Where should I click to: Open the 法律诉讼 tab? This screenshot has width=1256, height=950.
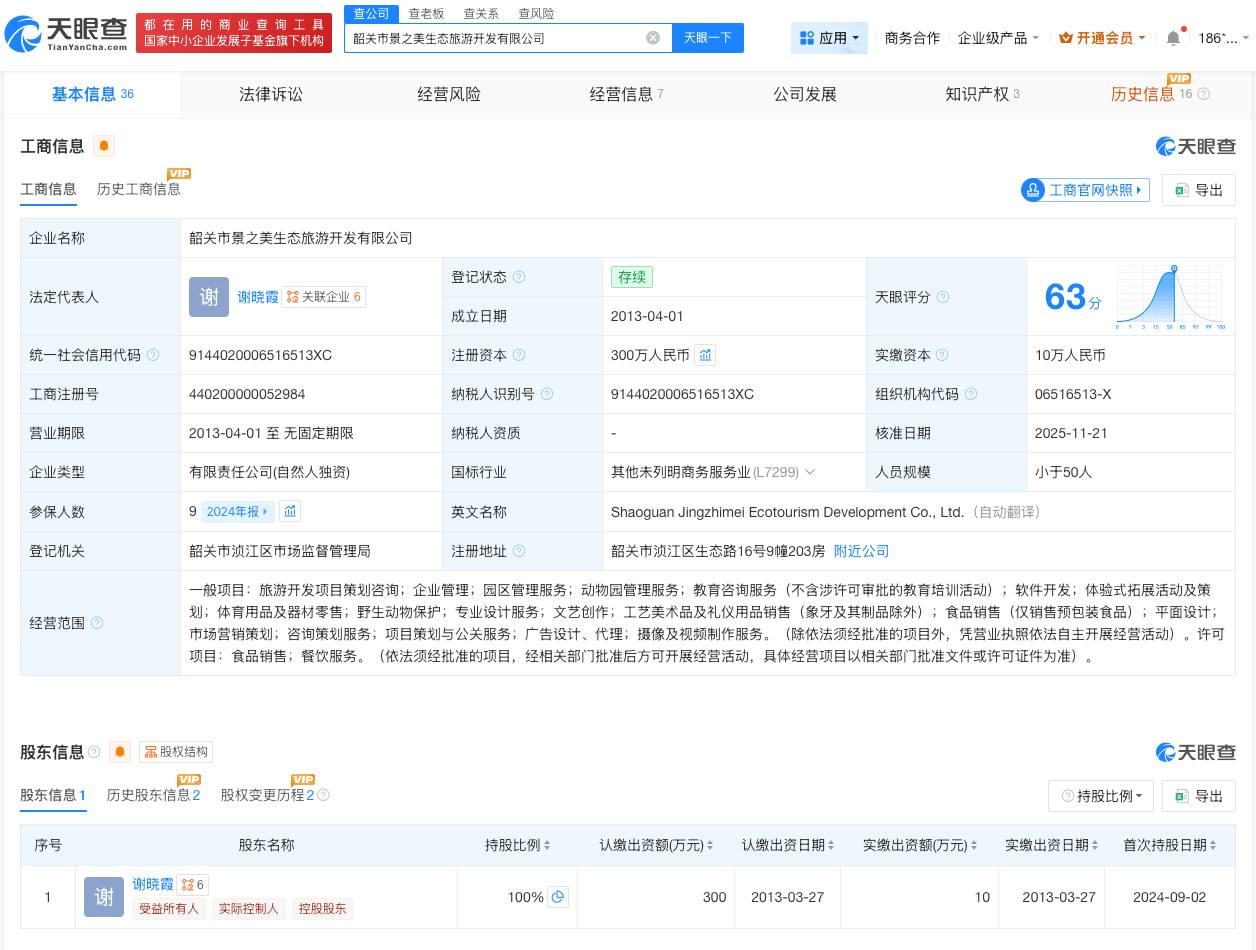coord(270,94)
